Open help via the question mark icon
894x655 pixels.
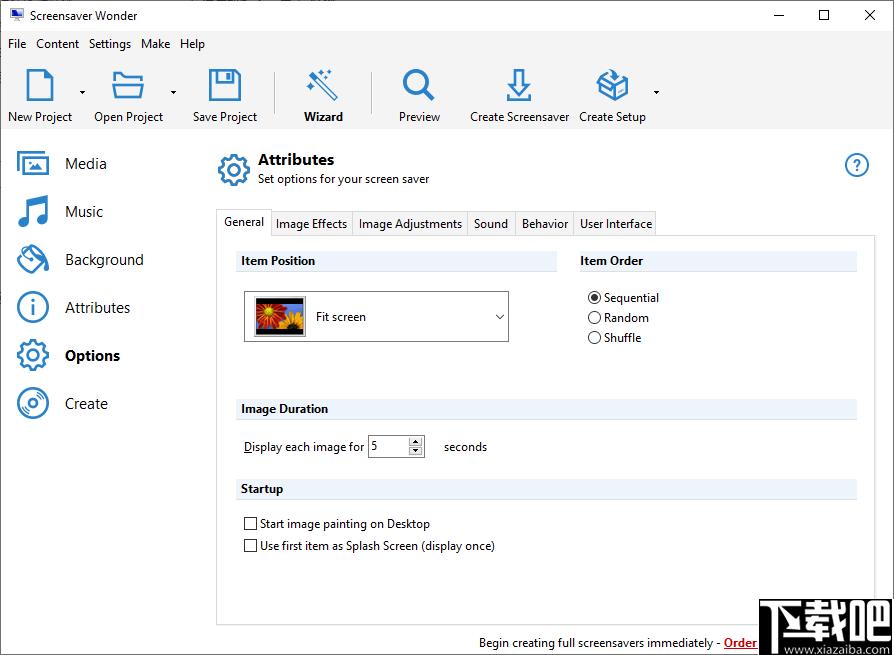coord(856,165)
